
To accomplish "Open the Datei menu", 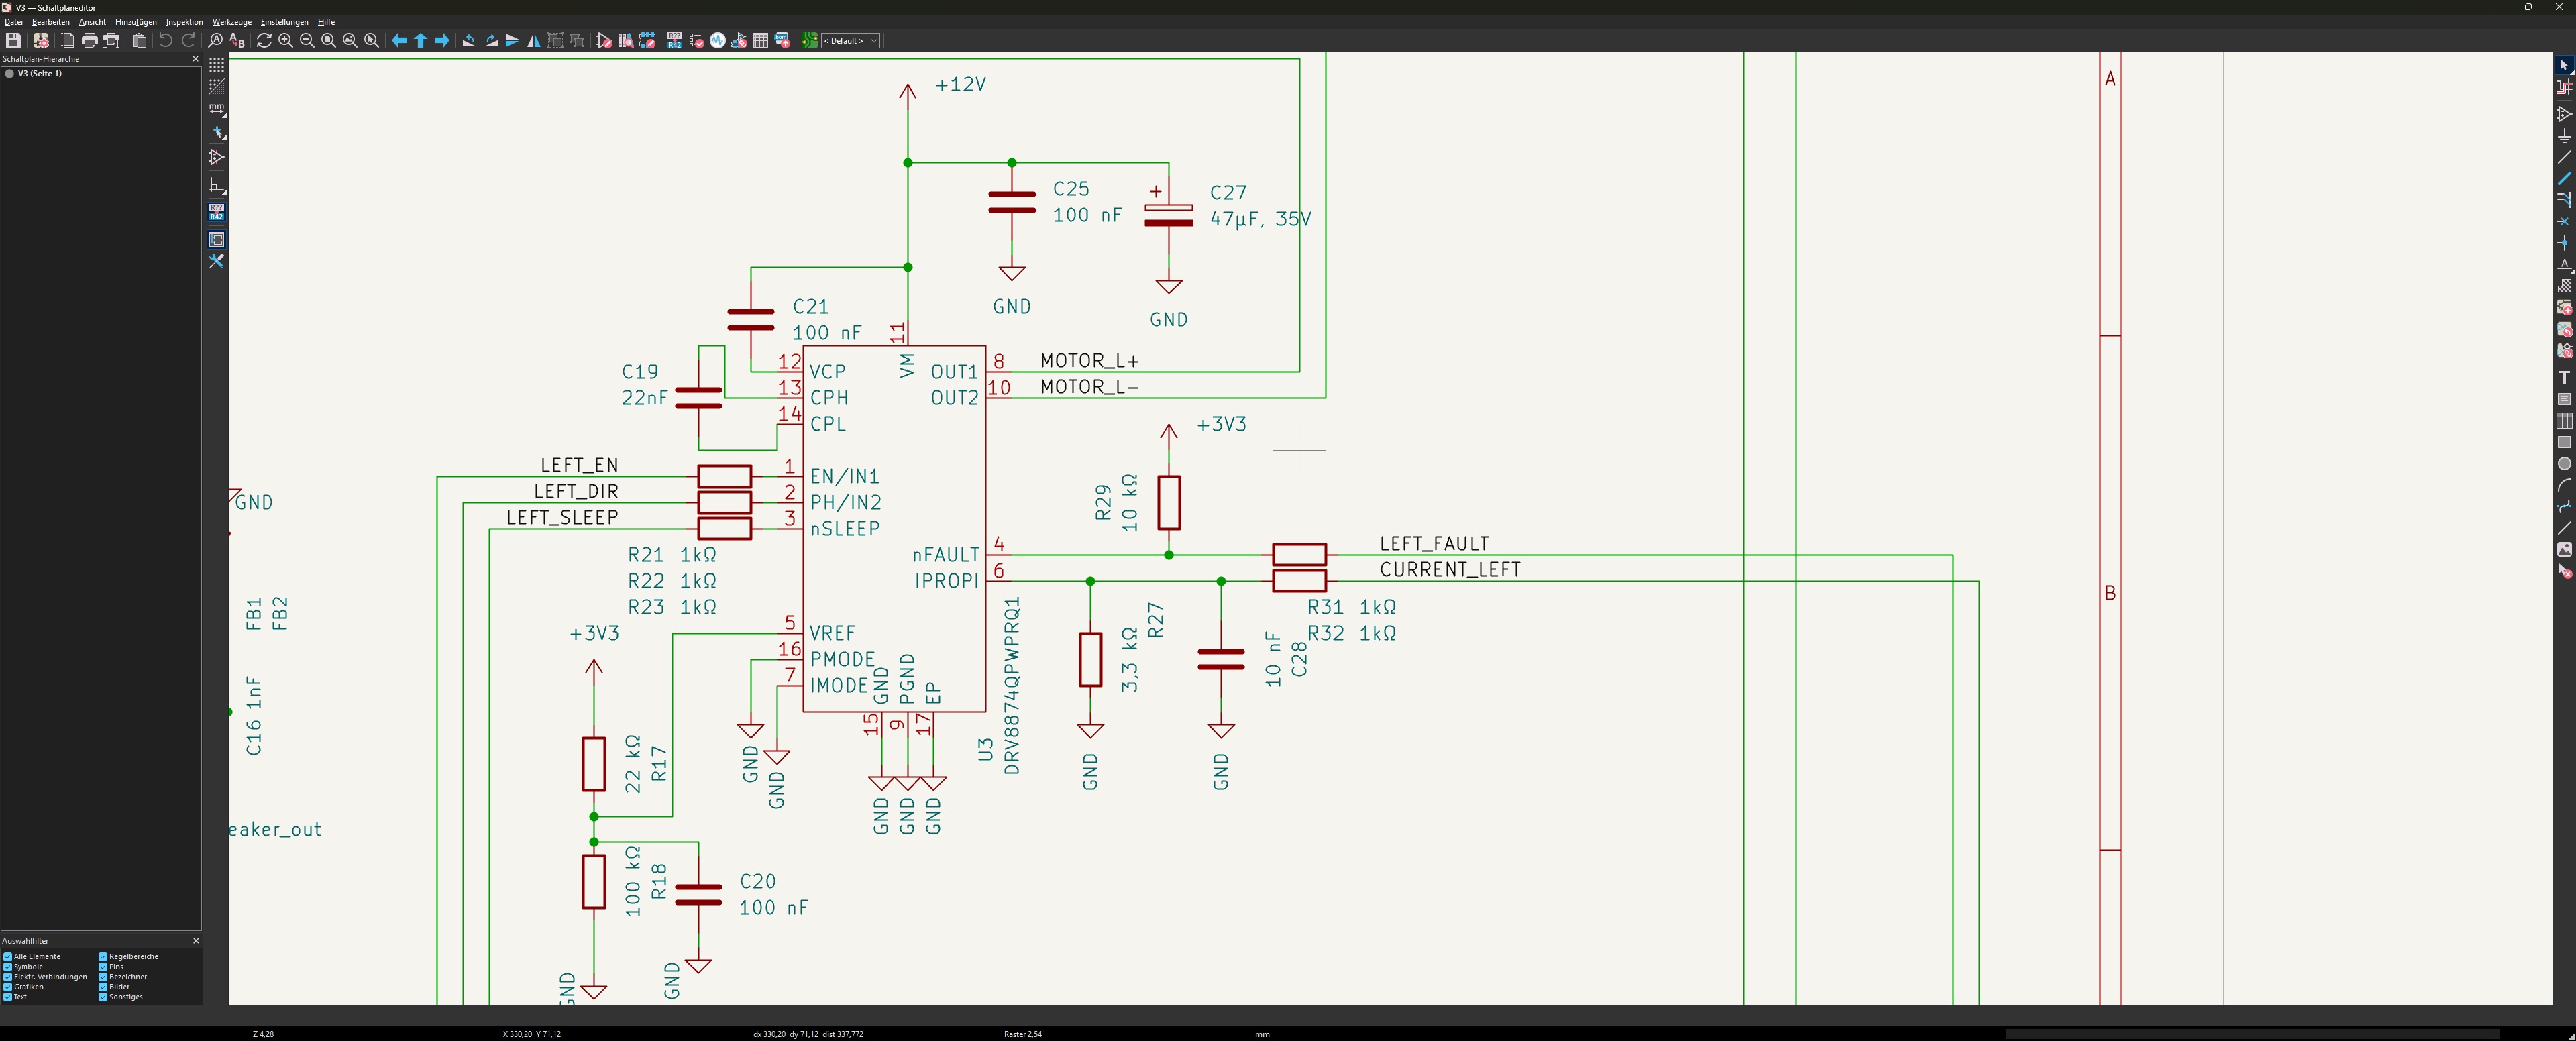I will (x=14, y=22).
